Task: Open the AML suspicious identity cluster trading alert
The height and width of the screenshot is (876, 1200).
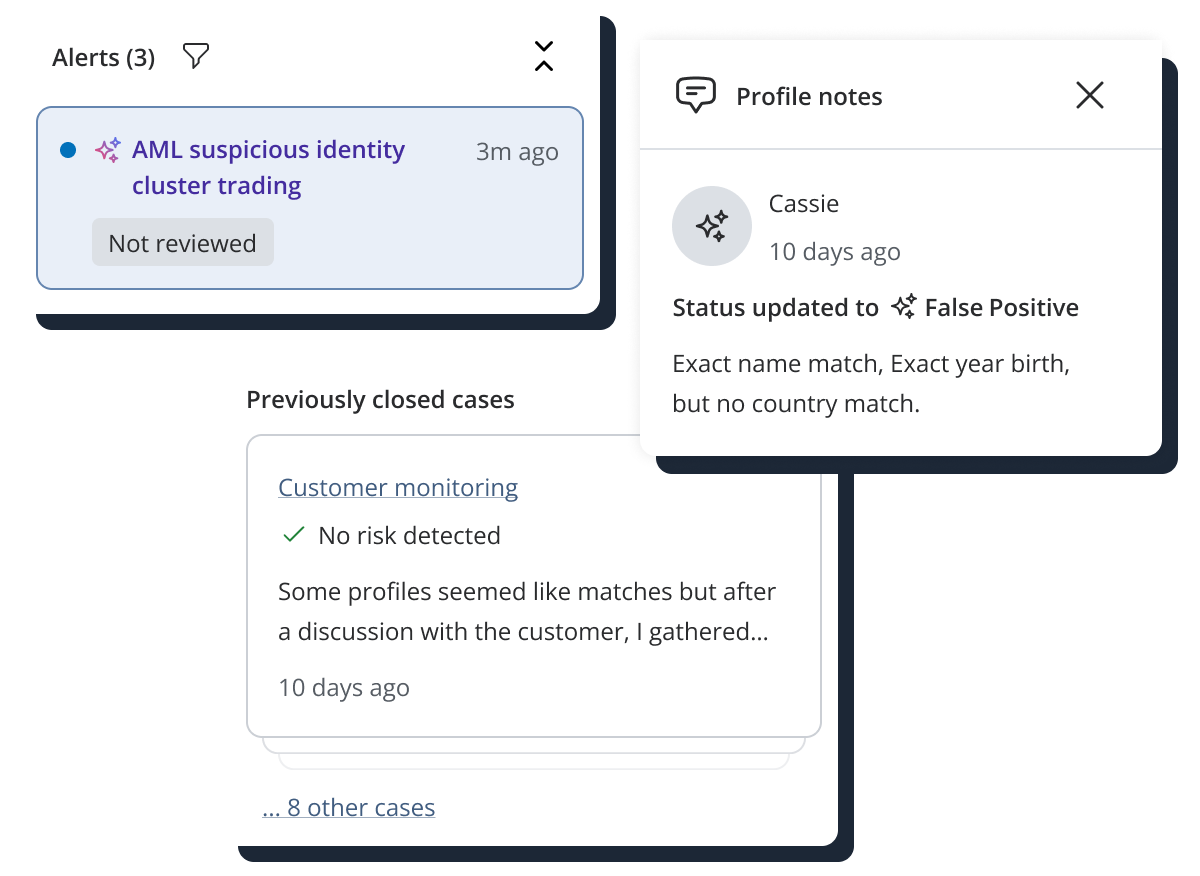Action: pos(268,167)
